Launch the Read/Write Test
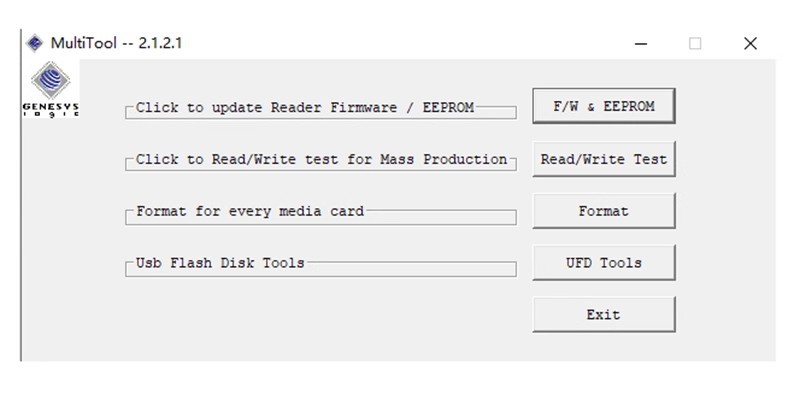Screen dimensions: 800x400 pyautogui.click(x=603, y=159)
